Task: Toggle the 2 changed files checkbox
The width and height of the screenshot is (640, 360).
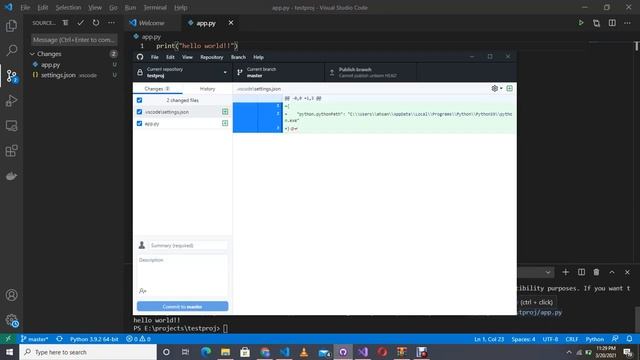Action: tap(140, 100)
